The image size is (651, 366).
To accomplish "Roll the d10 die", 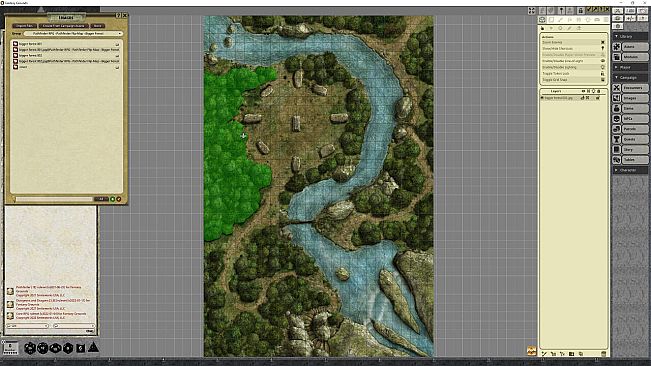I will [x=55, y=348].
